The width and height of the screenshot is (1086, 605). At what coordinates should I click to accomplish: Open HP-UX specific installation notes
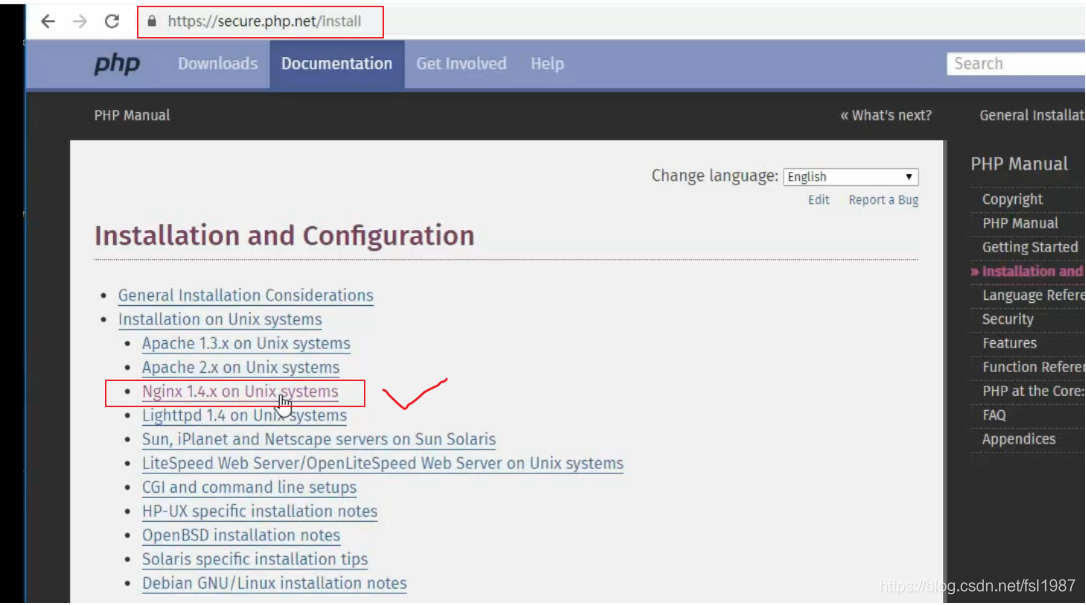(259, 512)
